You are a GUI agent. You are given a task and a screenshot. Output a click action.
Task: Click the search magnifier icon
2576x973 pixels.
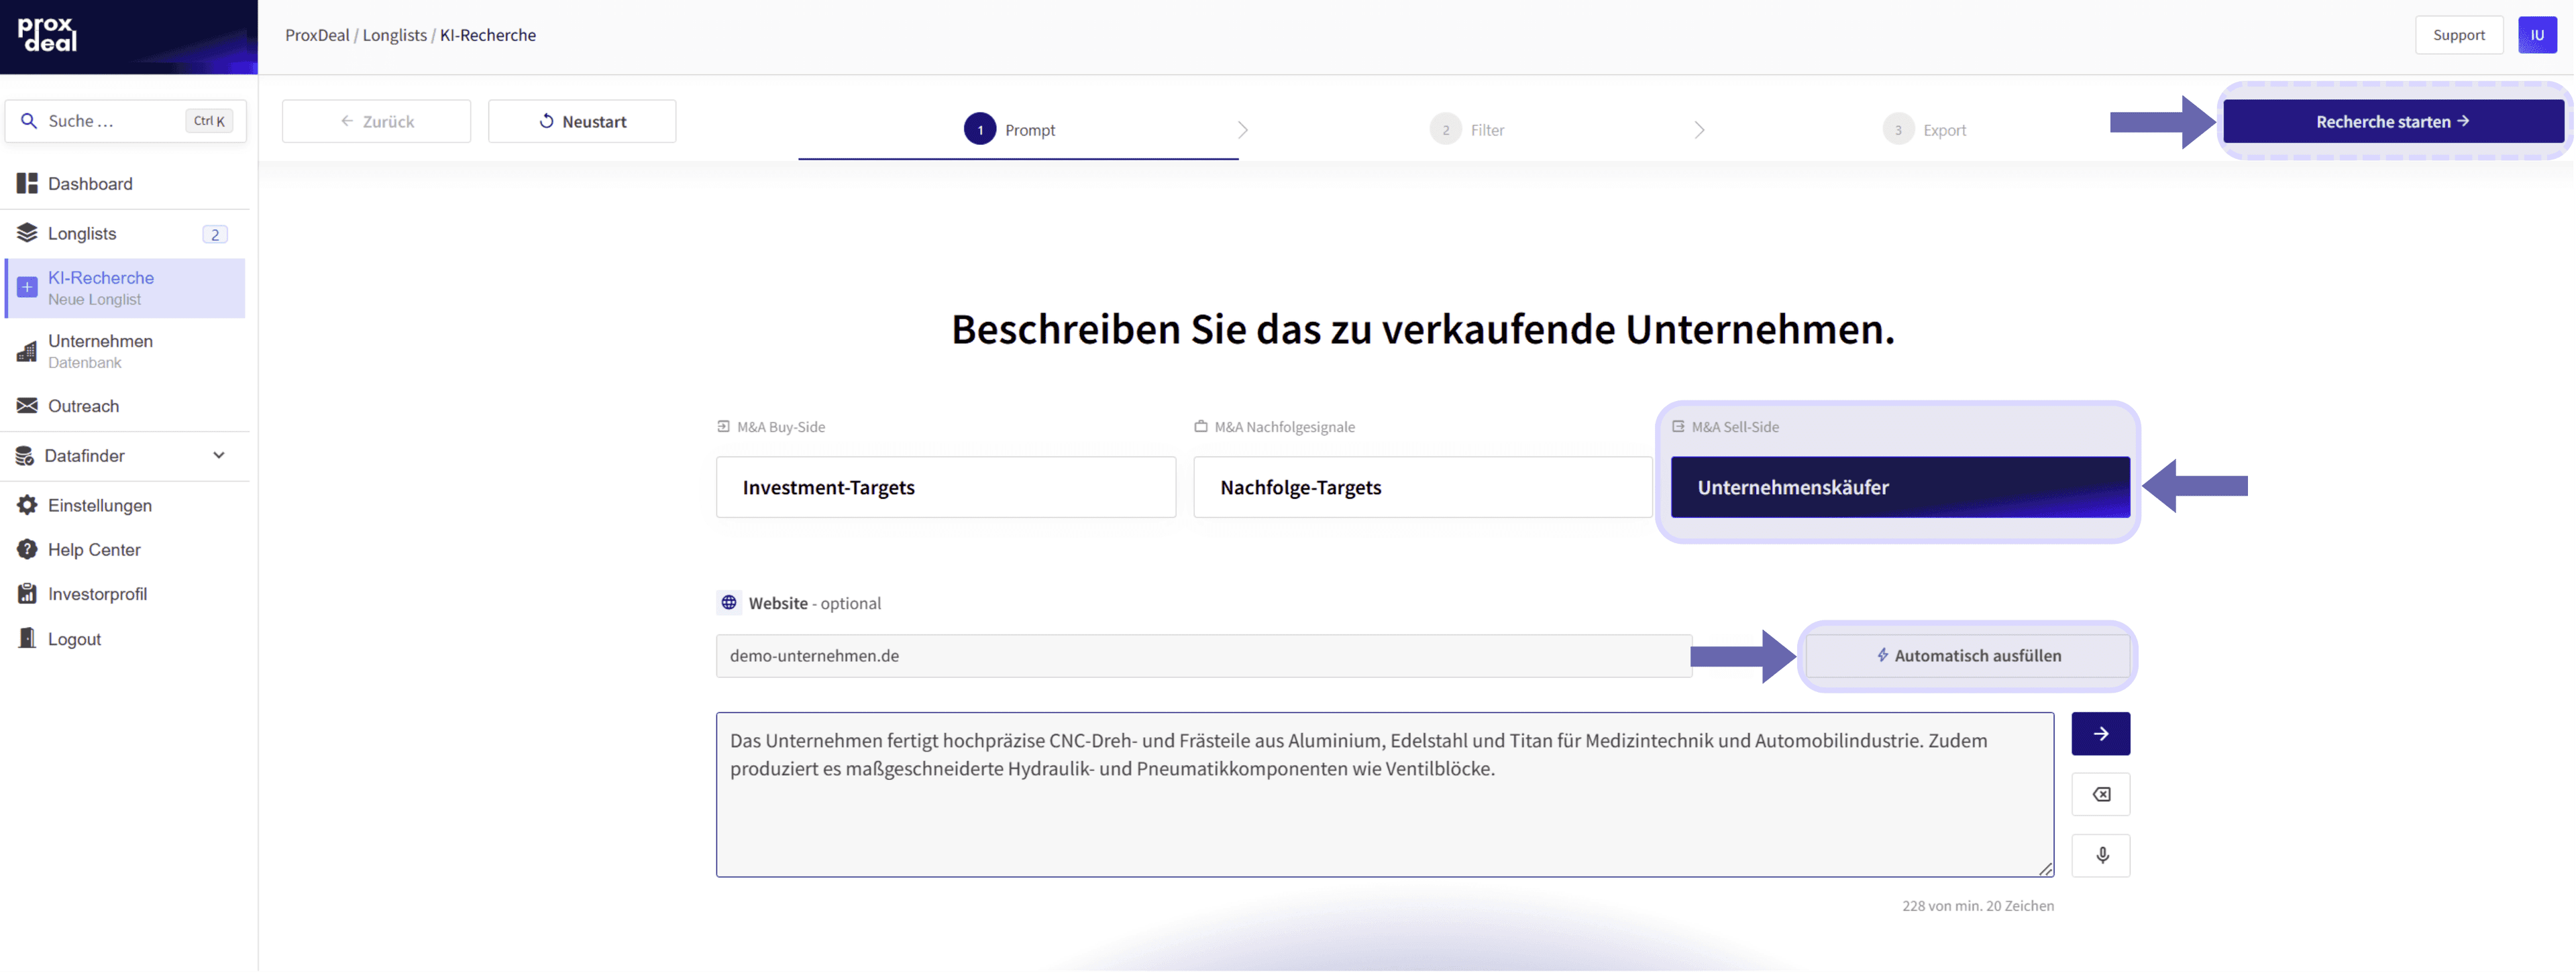point(29,121)
